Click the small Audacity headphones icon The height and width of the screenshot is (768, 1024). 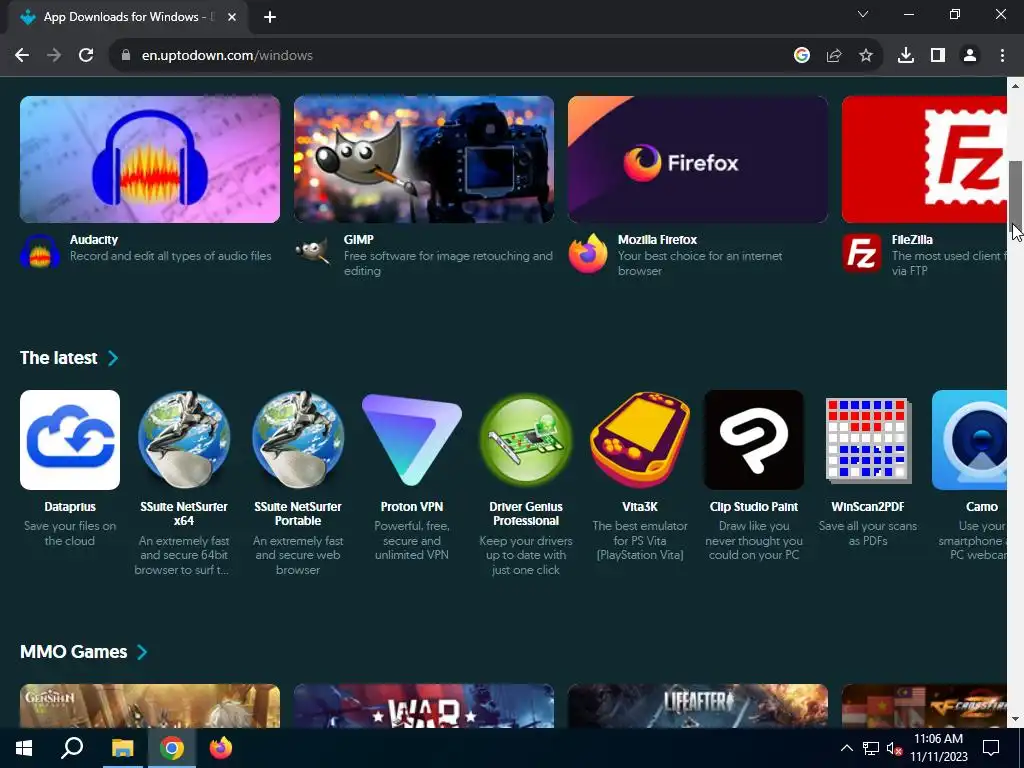[x=40, y=253]
